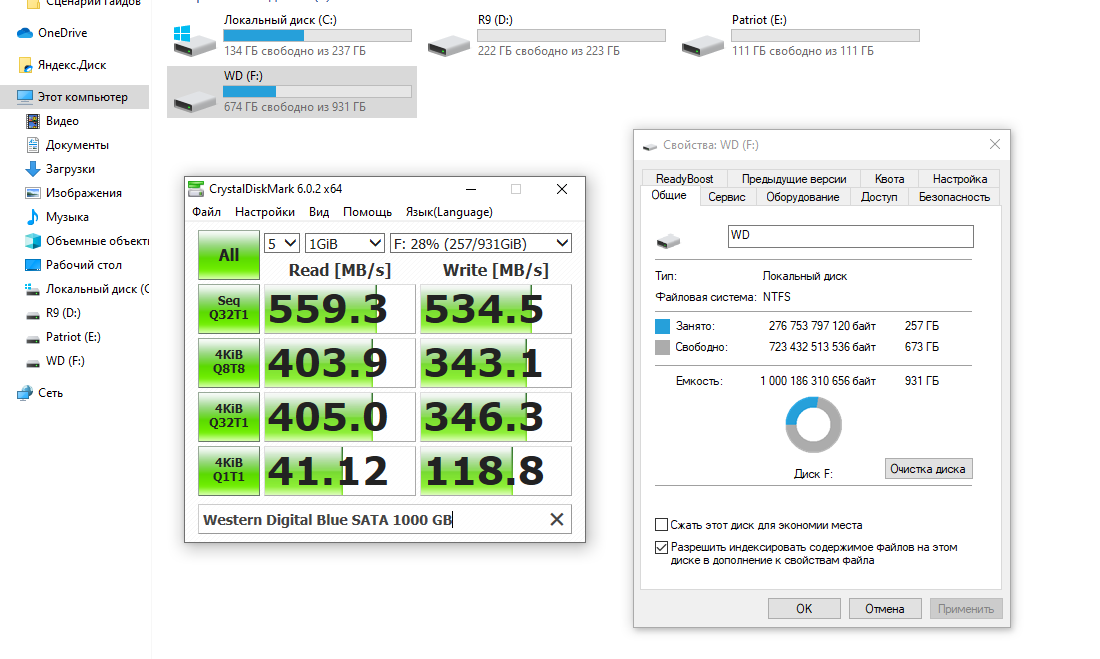This screenshot has width=1100, height=659.
Task: Open Локальный диск (C:) Windows drive icon
Action: 194,41
